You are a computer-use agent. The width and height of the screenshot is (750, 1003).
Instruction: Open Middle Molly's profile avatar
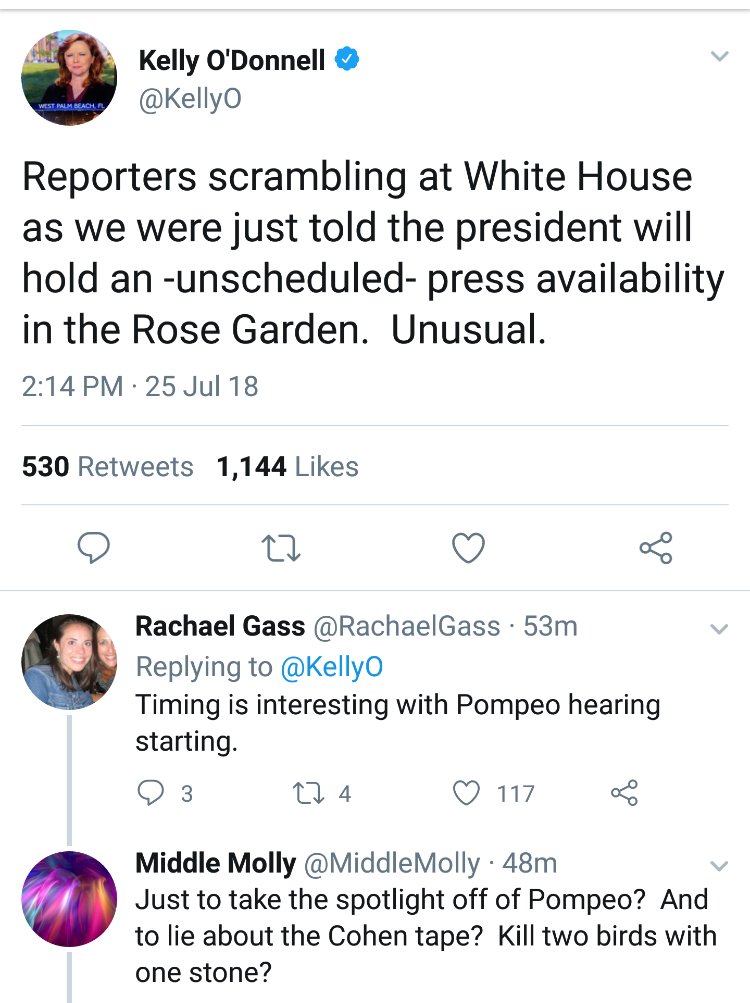pyautogui.click(x=69, y=899)
